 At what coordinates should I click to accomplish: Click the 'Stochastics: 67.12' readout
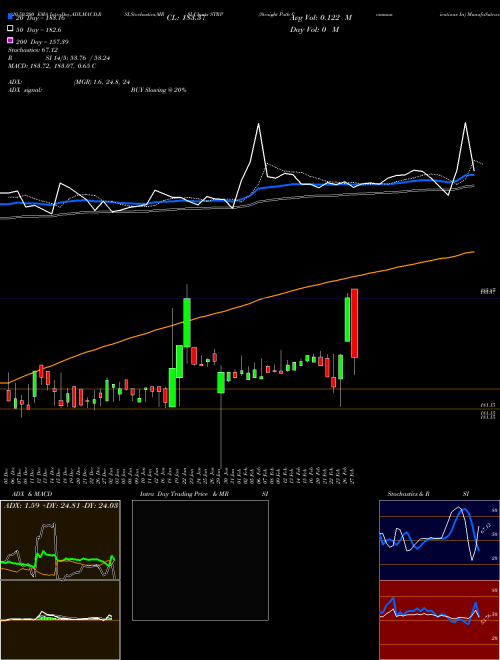33,50
